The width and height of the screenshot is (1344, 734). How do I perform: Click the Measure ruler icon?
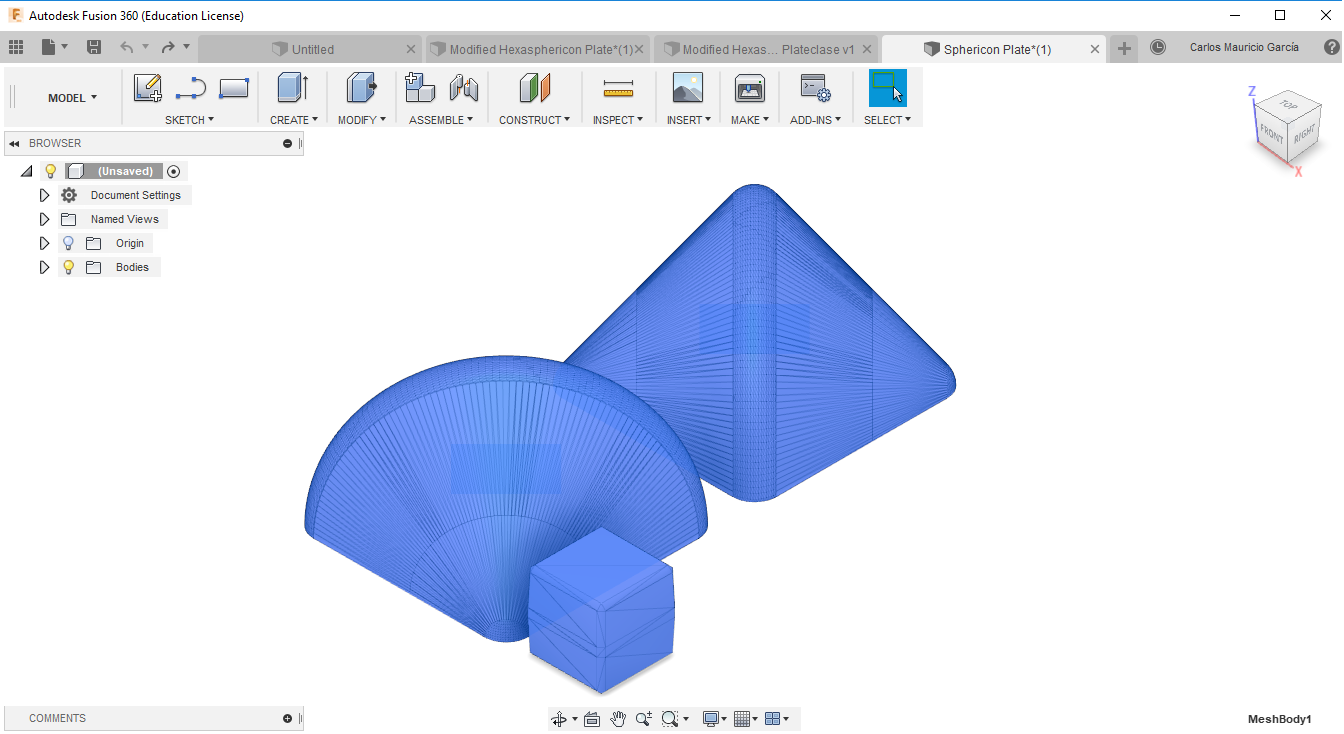[619, 89]
